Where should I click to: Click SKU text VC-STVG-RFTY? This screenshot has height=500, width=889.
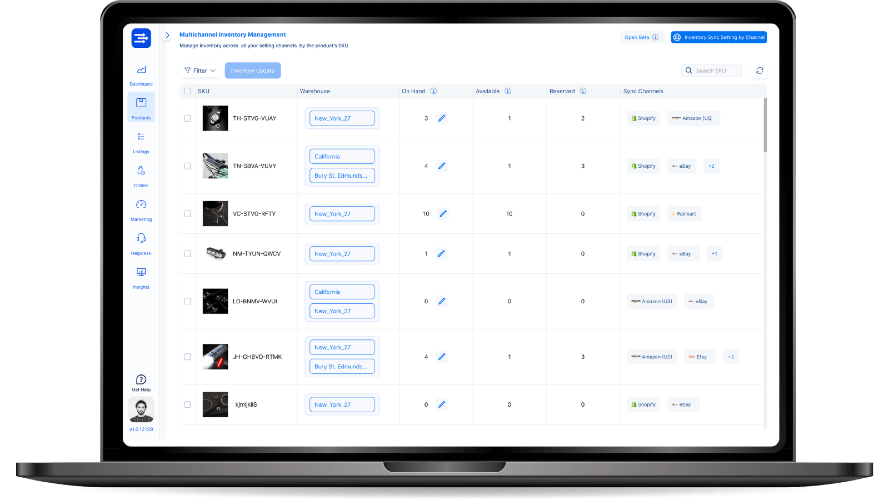click(254, 214)
